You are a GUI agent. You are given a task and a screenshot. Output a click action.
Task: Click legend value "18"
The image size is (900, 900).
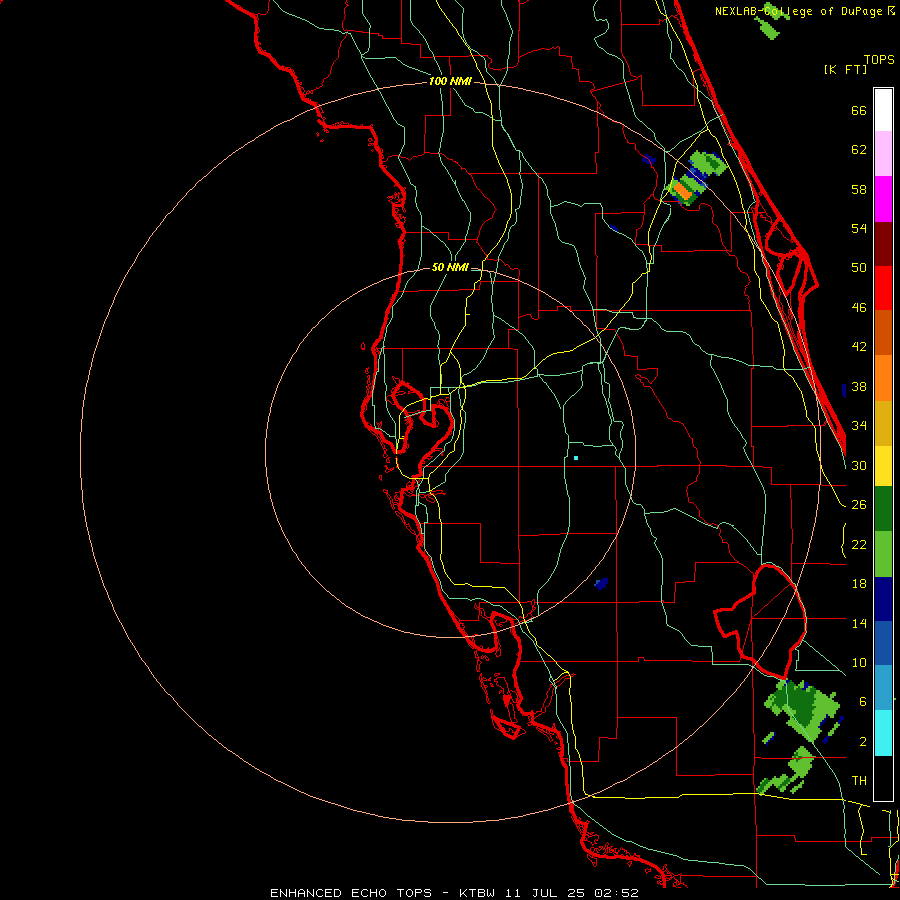point(859,584)
